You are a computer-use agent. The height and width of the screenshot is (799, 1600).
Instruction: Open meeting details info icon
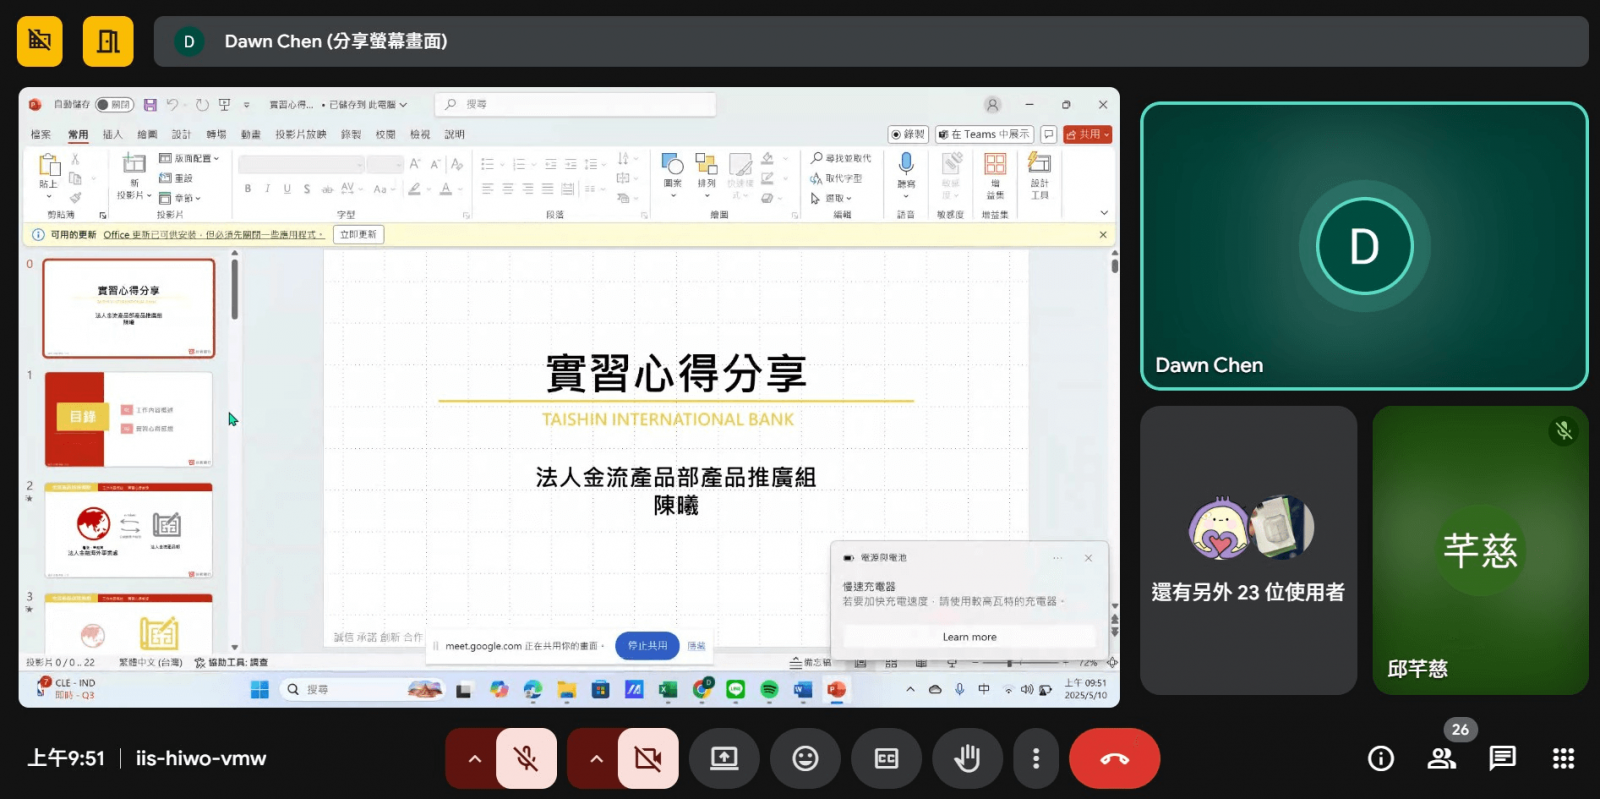coord(1381,759)
